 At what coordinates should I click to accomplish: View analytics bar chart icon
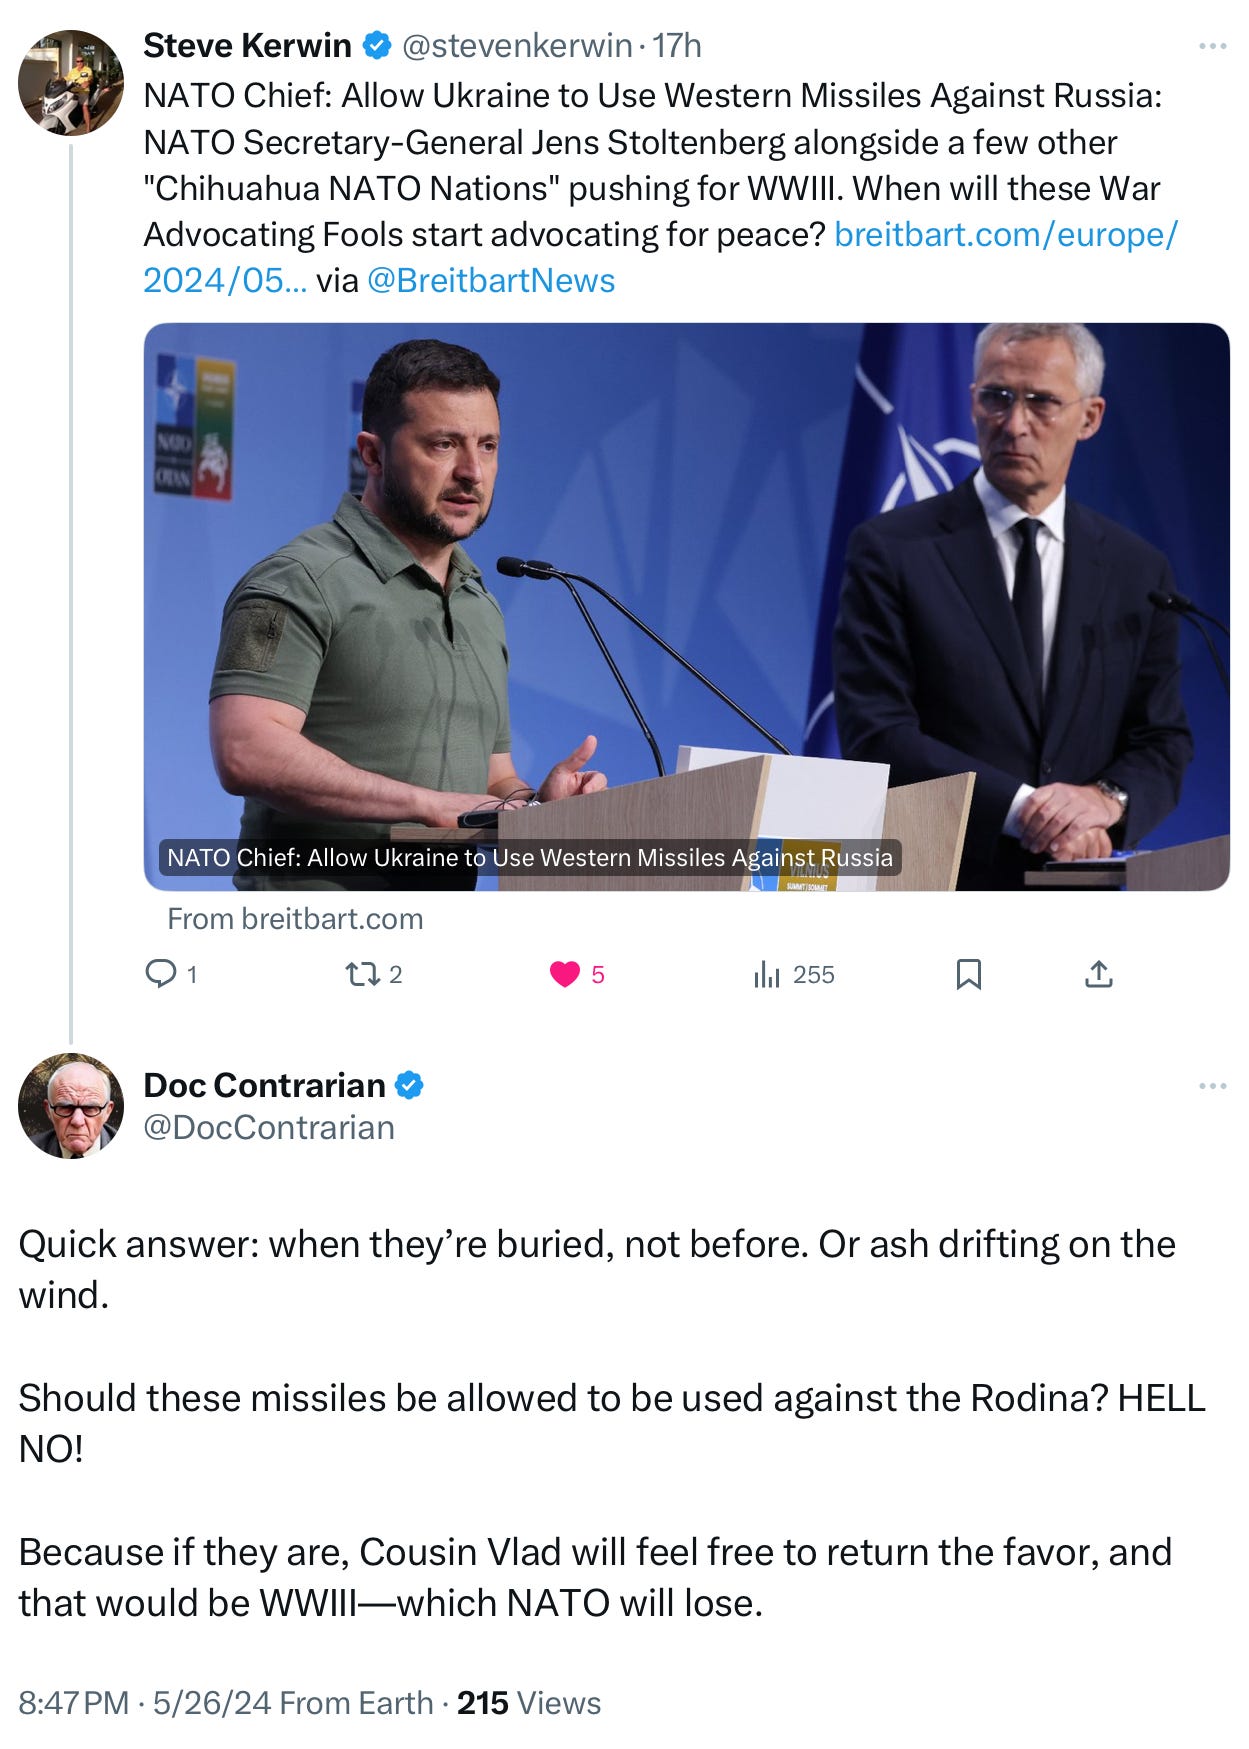(x=767, y=974)
